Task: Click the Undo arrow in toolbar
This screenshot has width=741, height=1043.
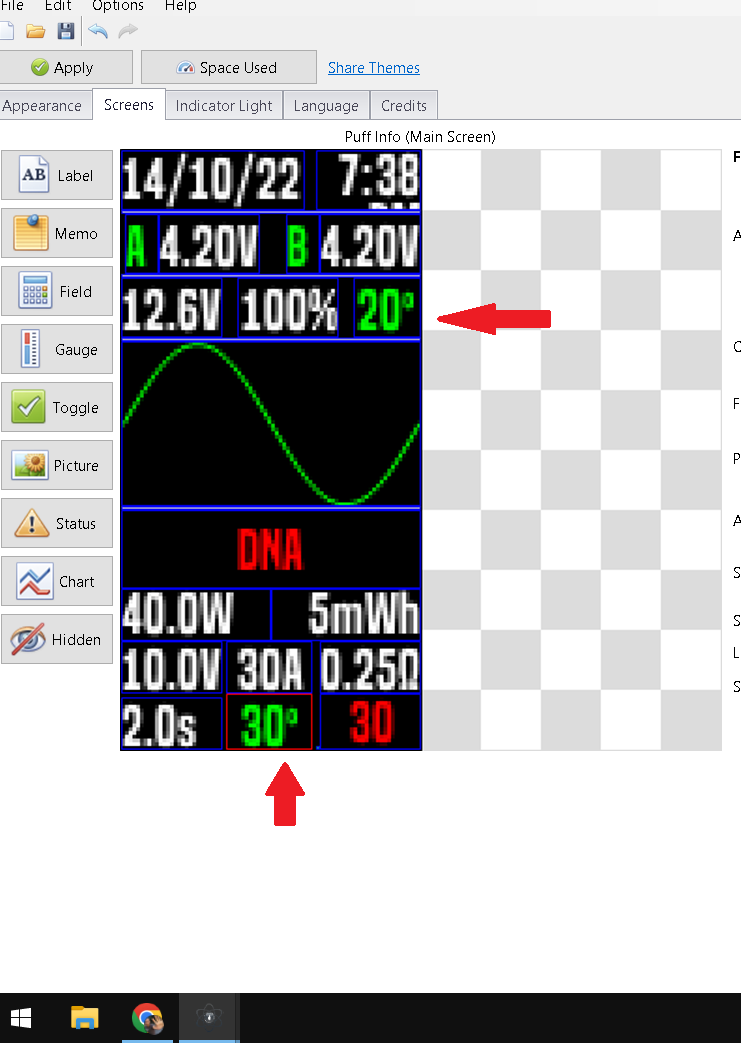Action: point(97,31)
